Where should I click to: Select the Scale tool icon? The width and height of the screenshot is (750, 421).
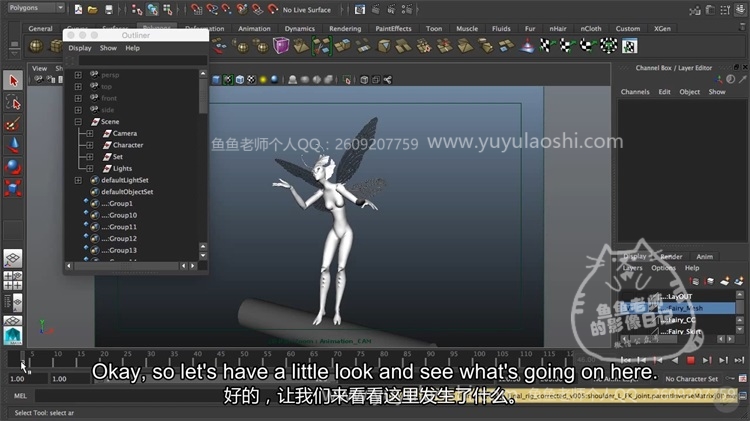coord(13,188)
